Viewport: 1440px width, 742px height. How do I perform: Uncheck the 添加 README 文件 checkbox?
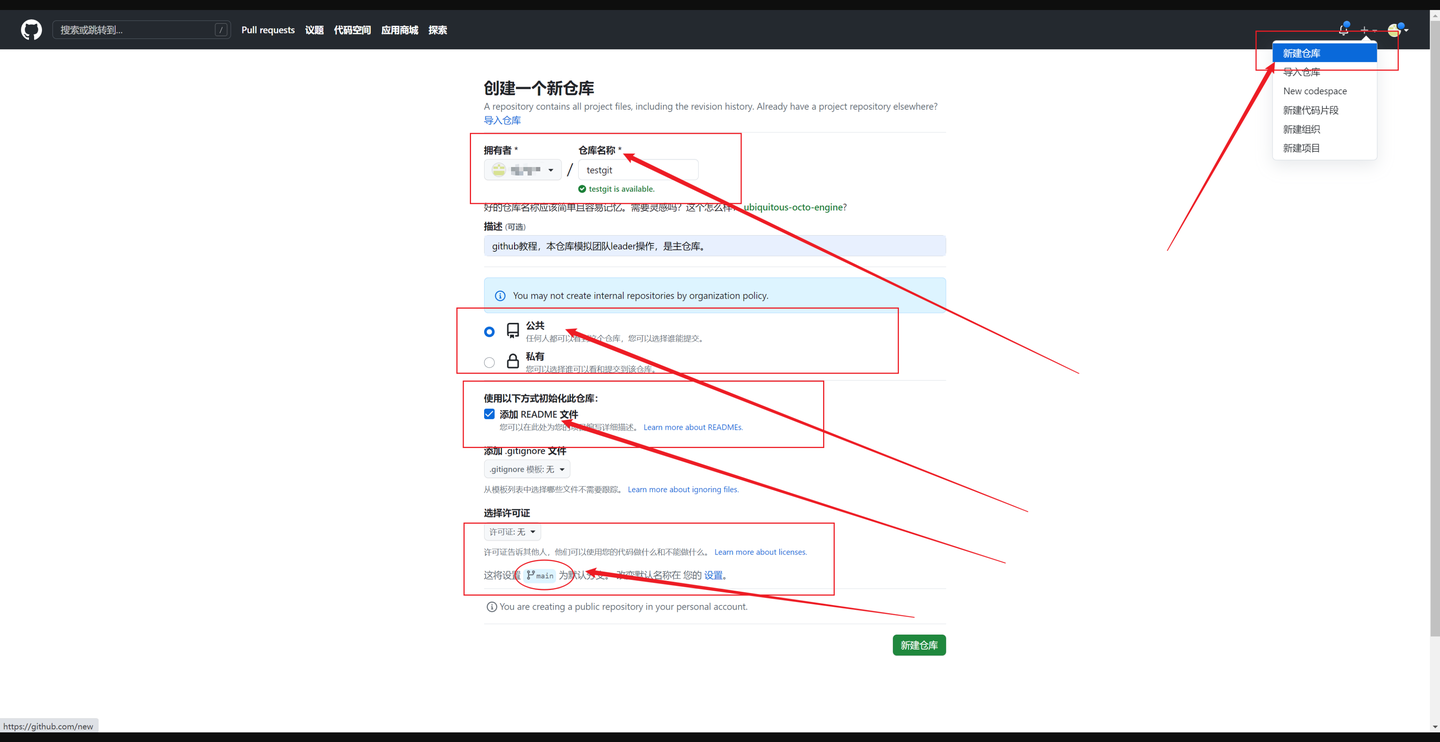(489, 413)
